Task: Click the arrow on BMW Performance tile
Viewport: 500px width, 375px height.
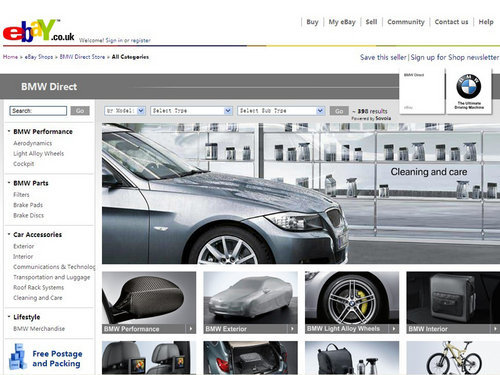Action: click(191, 329)
